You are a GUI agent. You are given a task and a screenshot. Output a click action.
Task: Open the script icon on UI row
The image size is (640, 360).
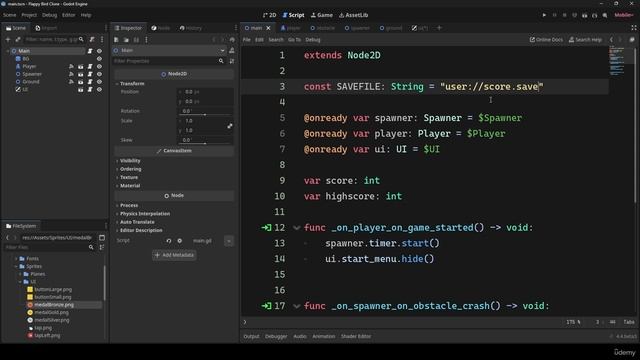90,89
